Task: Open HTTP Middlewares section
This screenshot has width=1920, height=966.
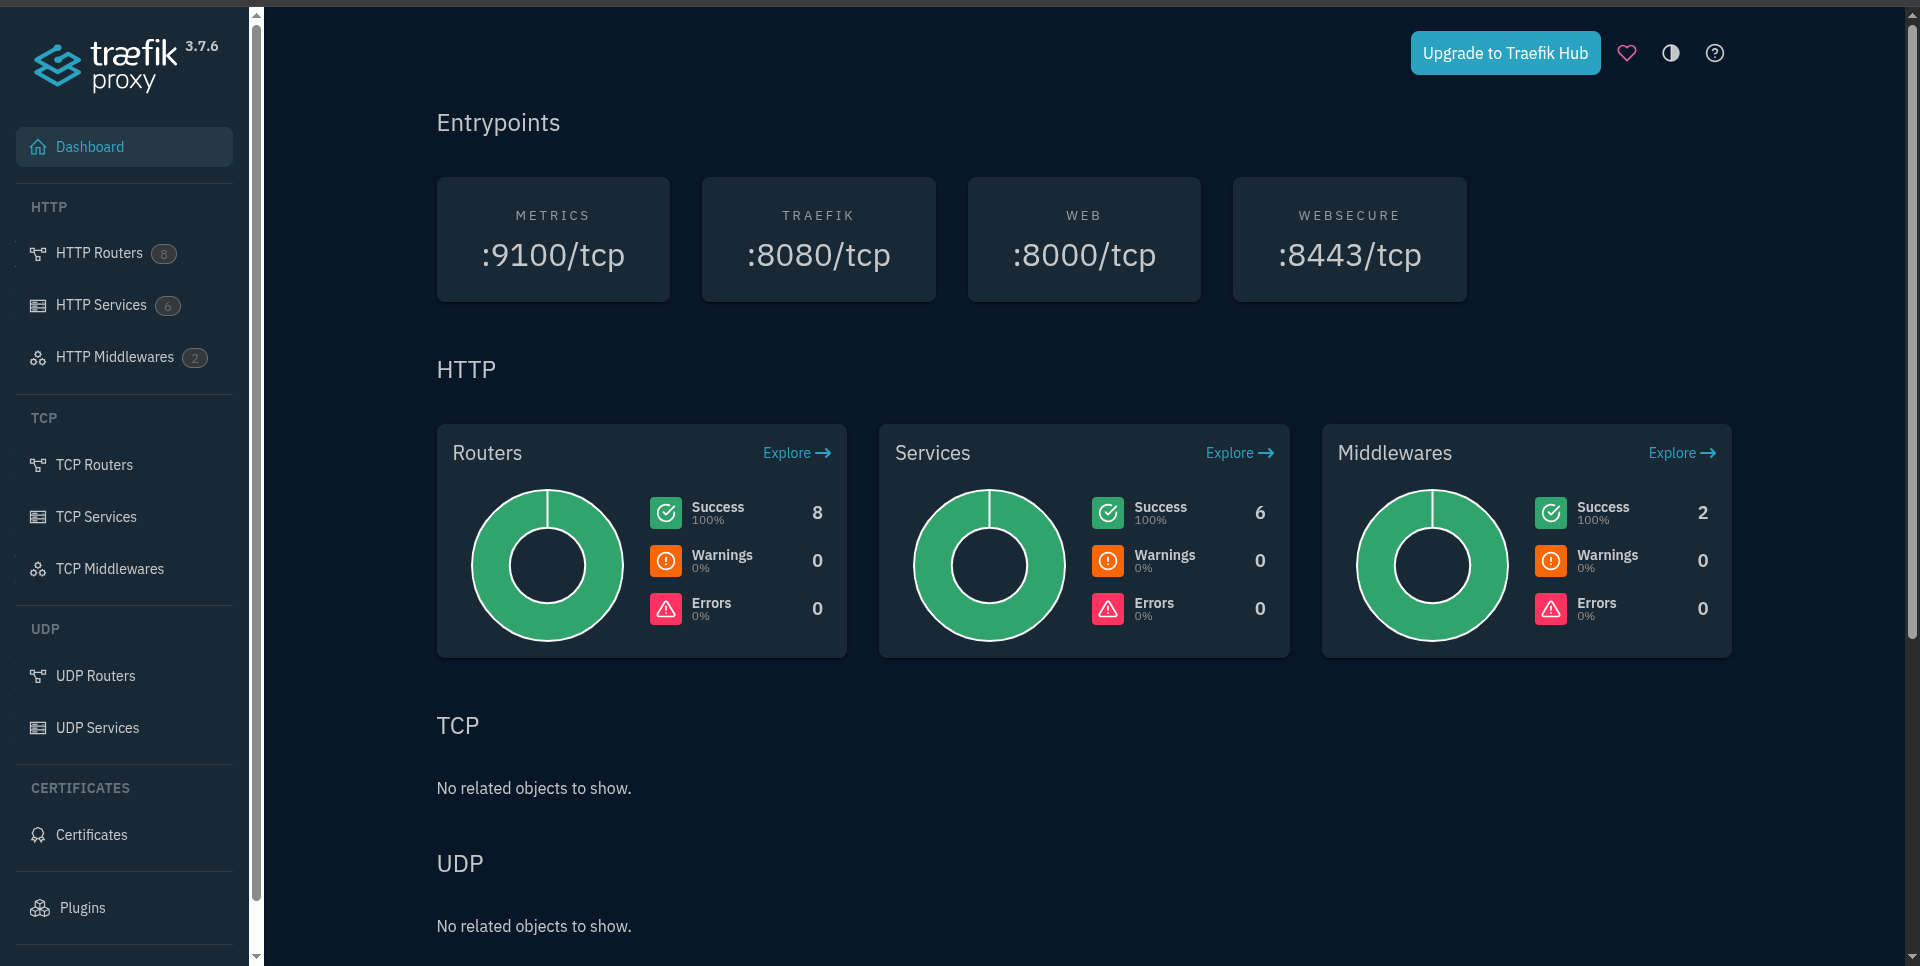Action: point(124,358)
